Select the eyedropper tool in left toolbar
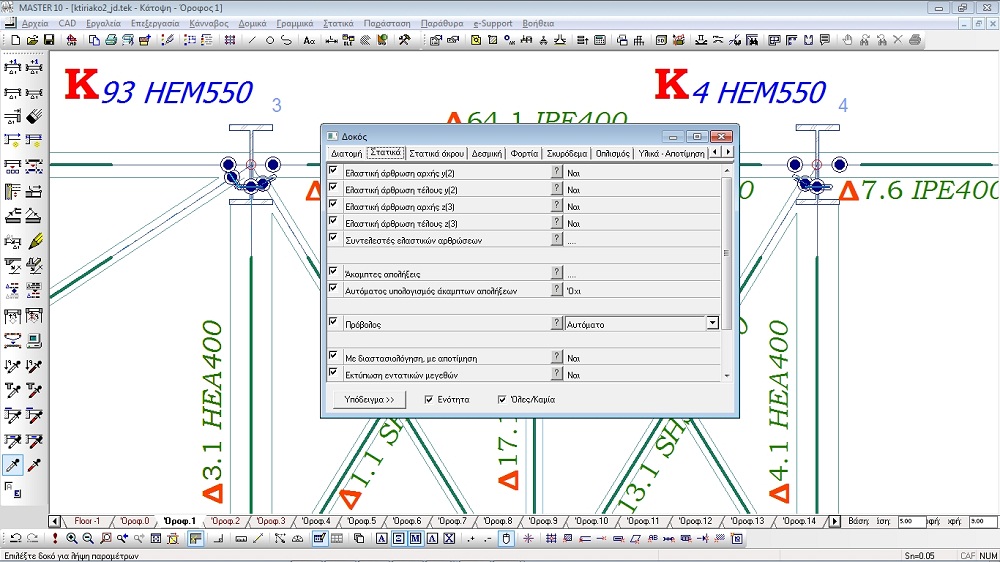The image size is (1000, 562). [13, 465]
